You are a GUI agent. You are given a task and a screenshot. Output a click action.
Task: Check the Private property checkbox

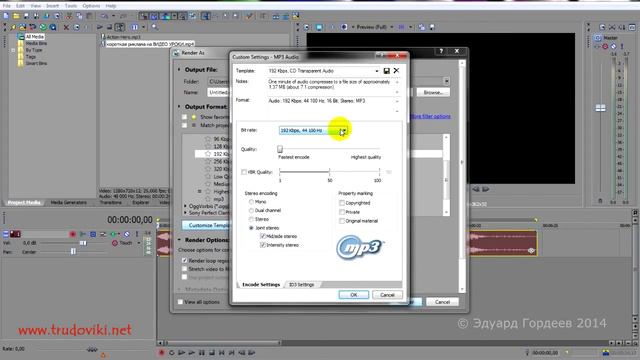342,212
